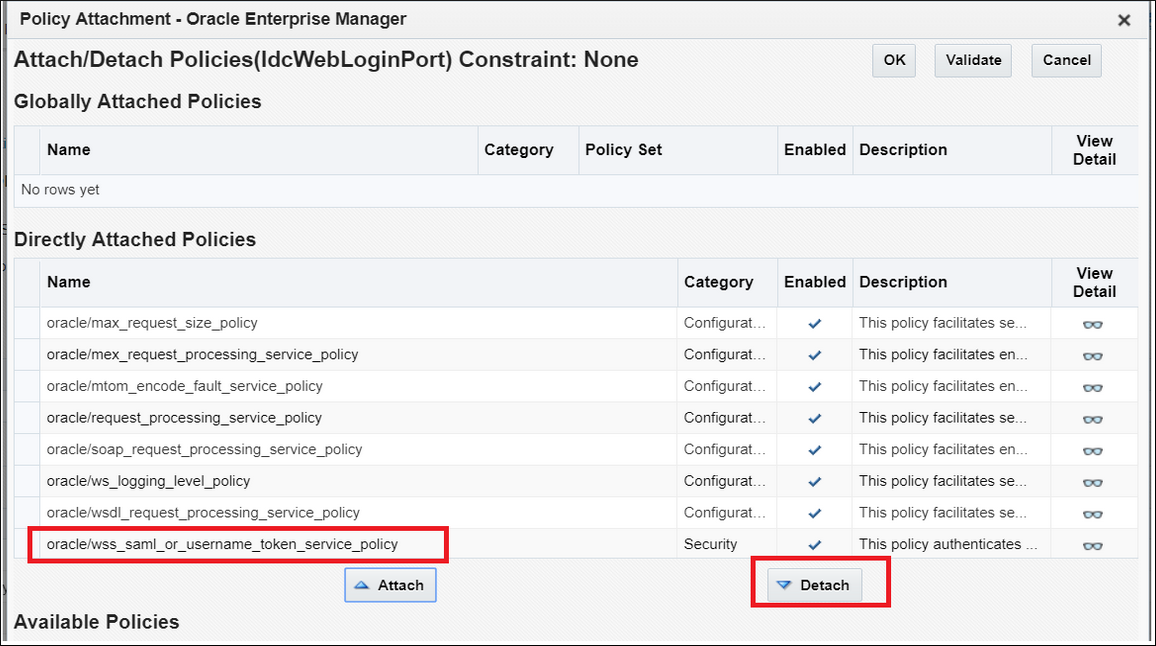Click Enabled checkmark for max_request_size_policy
The width and height of the screenshot is (1156, 646).
815,324
